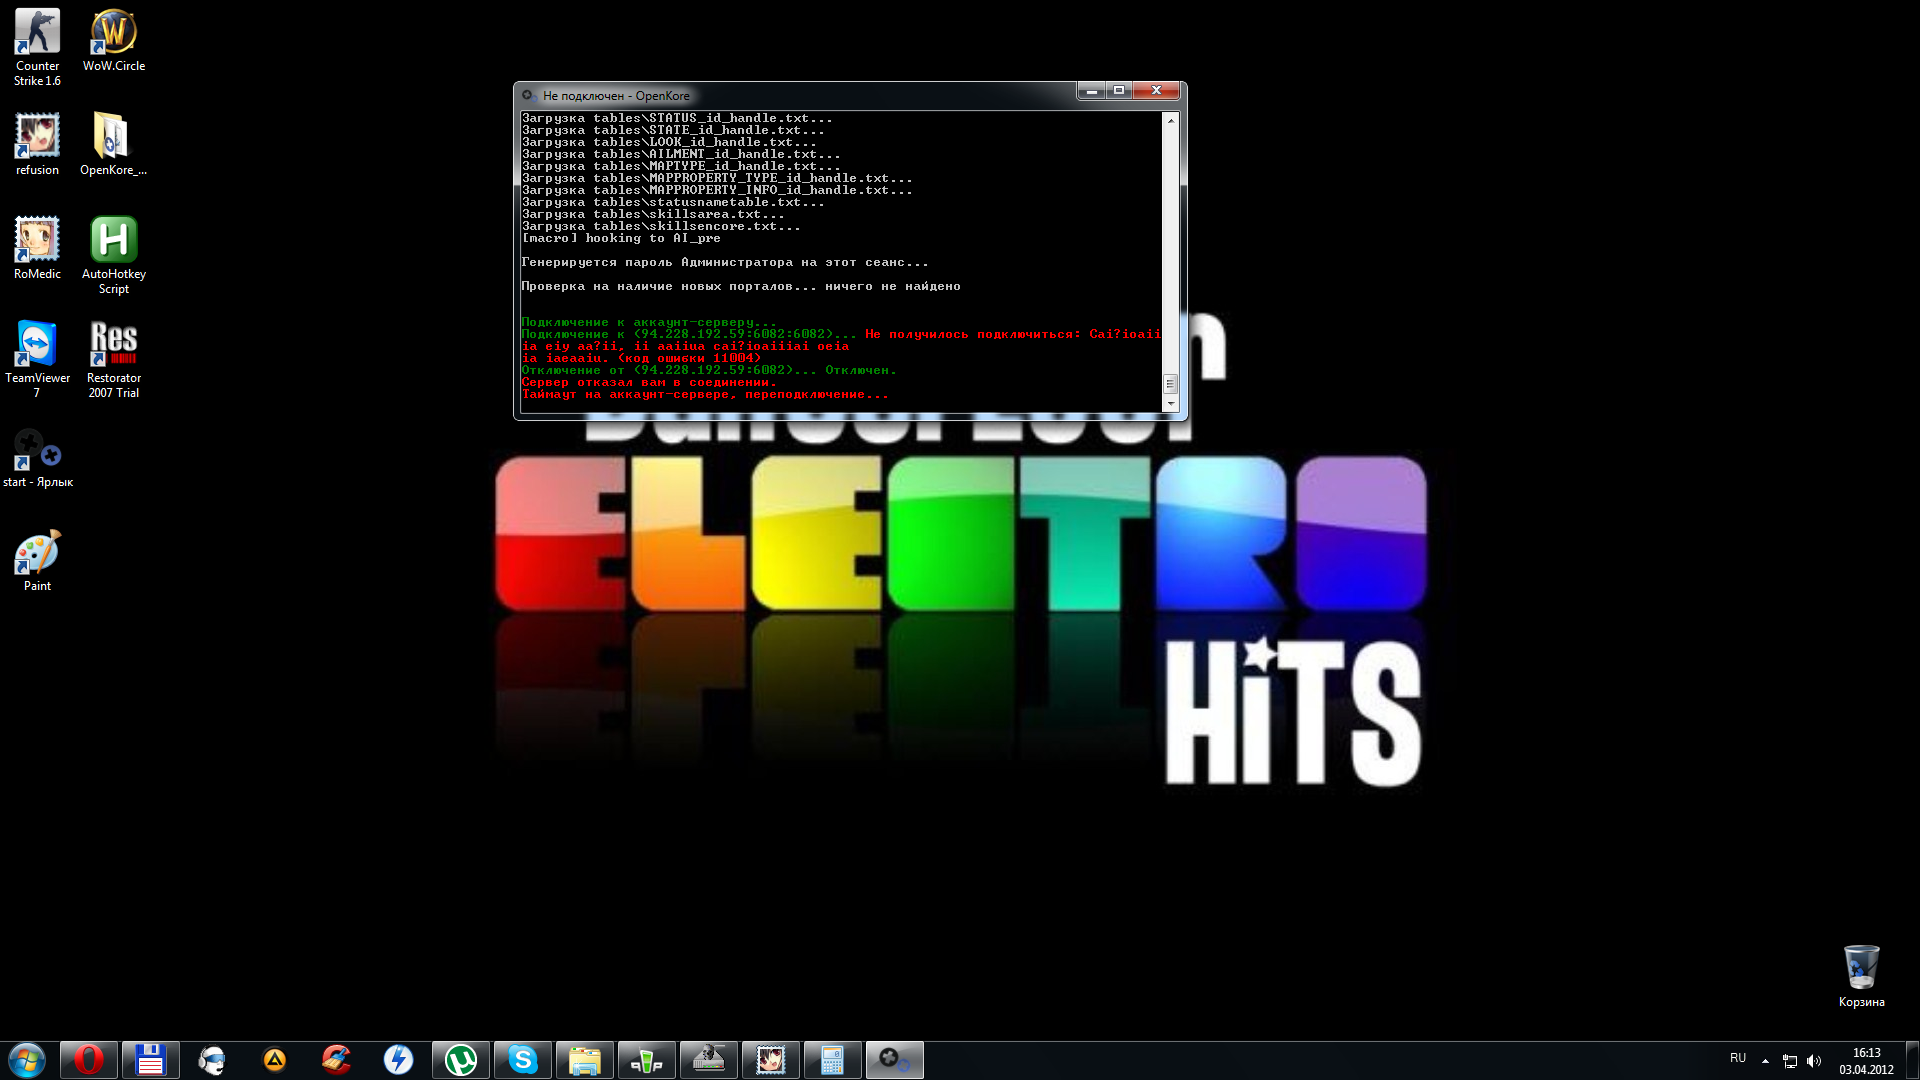Click network tray icon
The image size is (1920, 1080).
pyautogui.click(x=1789, y=1060)
